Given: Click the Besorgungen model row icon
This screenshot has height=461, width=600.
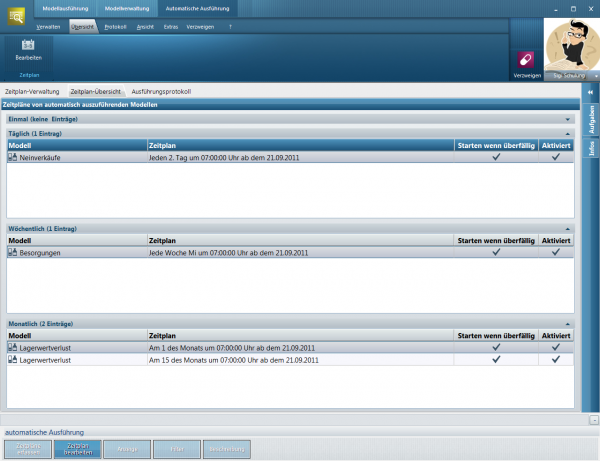Looking at the screenshot, I should click(13, 253).
